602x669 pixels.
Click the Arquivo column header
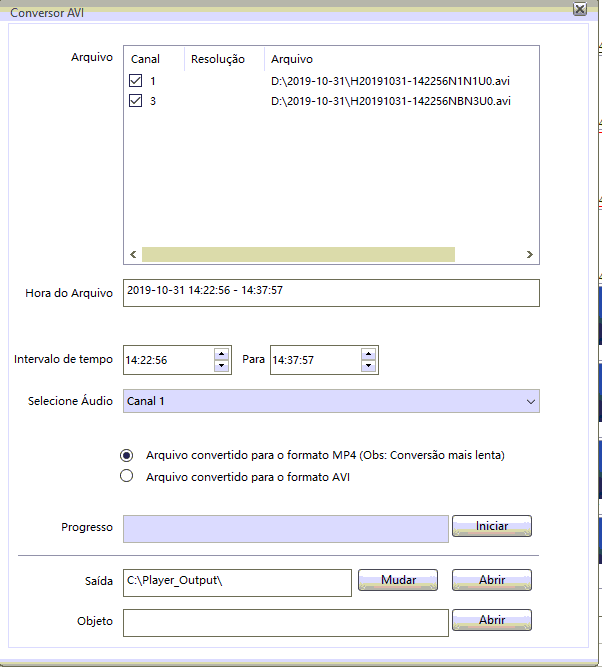(292, 59)
